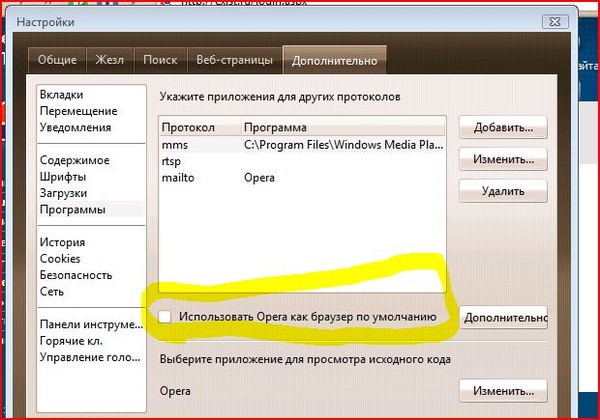Switch to the Веб-страницы tab

[x=235, y=60]
